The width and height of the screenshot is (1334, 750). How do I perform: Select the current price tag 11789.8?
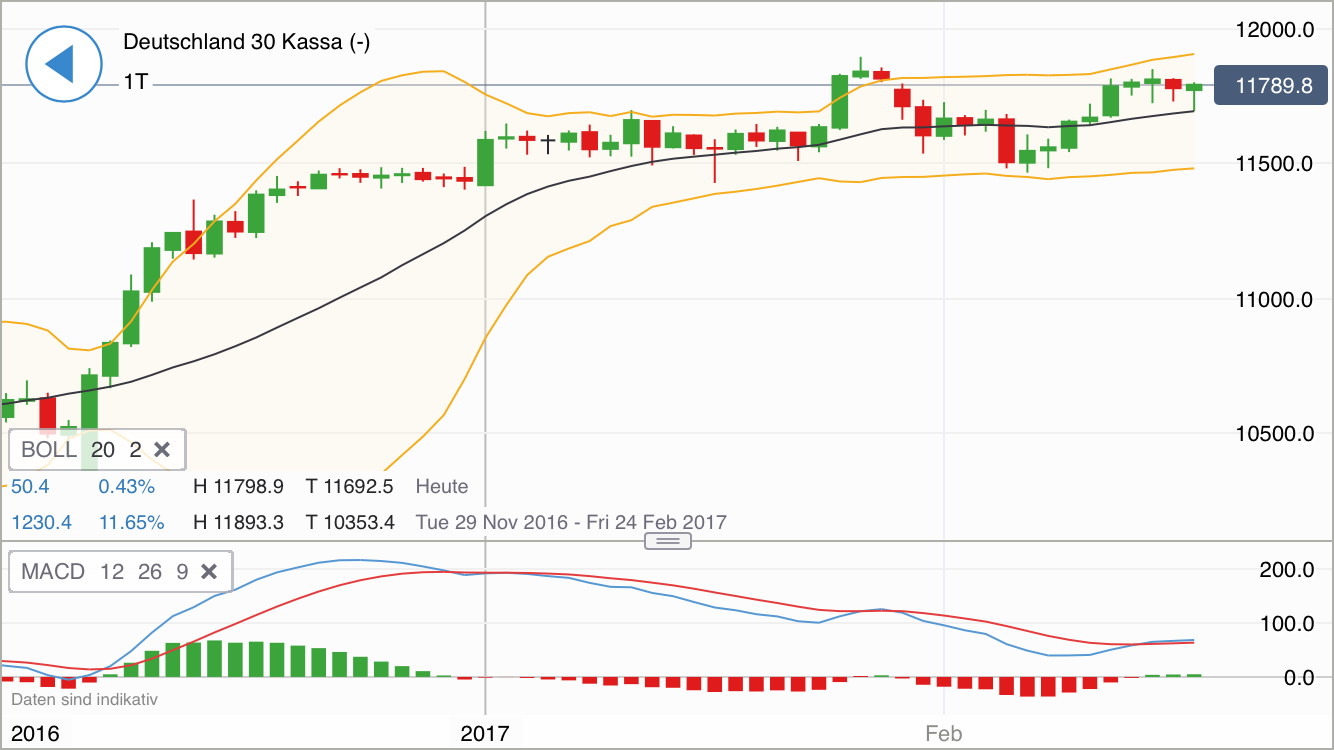(x=1270, y=85)
